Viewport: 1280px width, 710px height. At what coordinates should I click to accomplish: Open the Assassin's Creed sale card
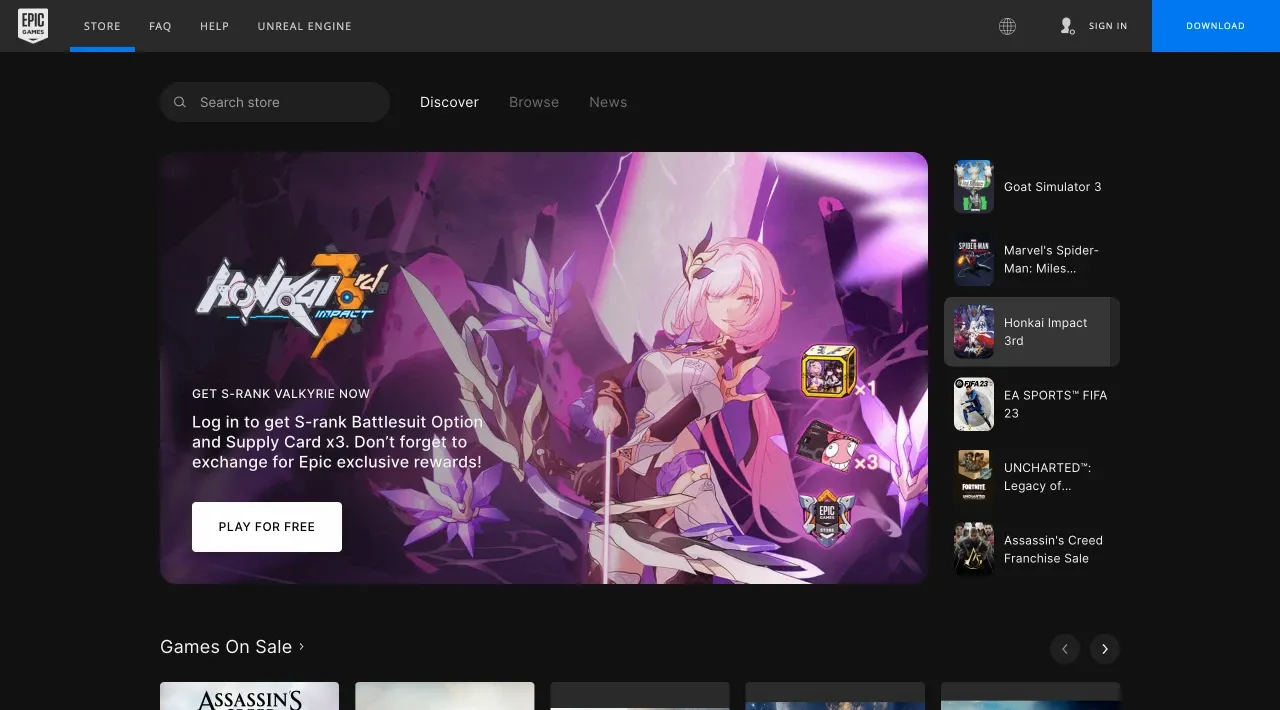pyautogui.click(x=250, y=696)
